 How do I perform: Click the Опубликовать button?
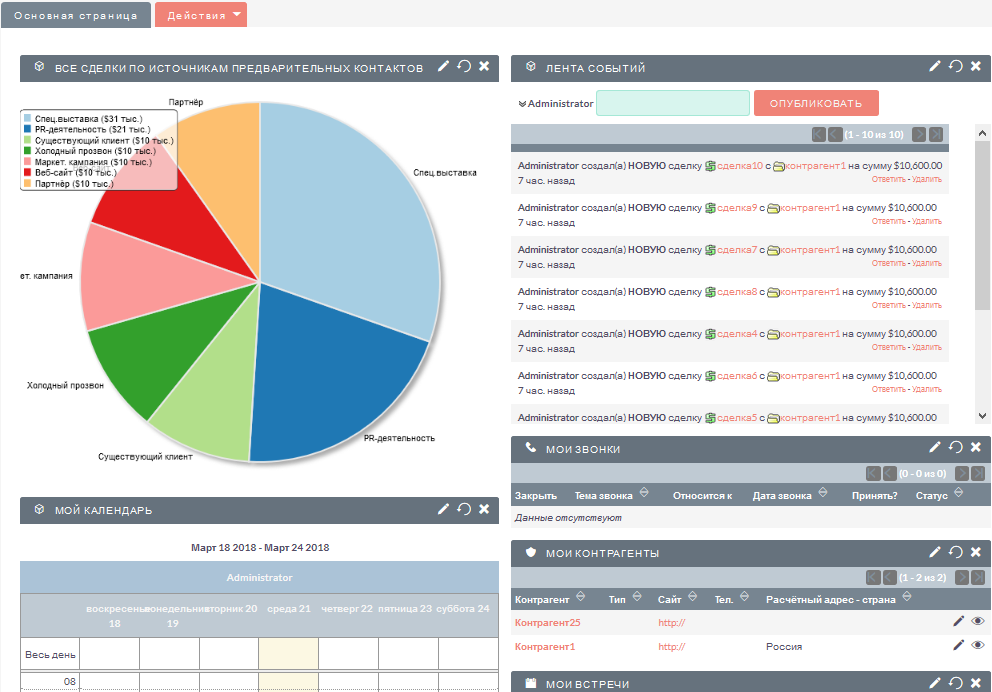coord(816,103)
